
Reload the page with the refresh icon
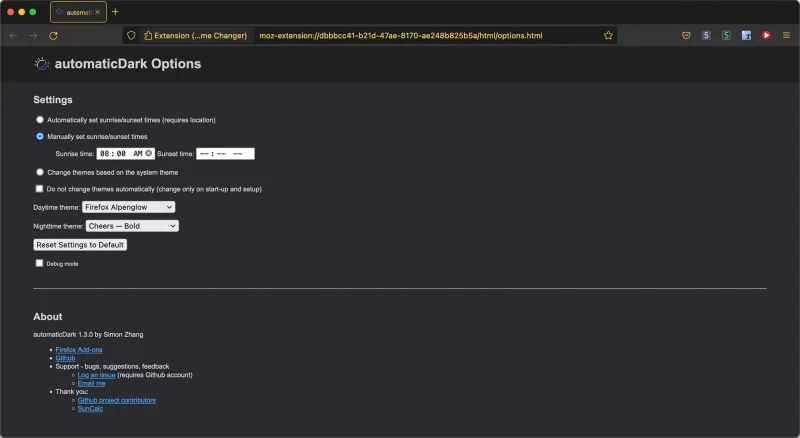[x=53, y=35]
